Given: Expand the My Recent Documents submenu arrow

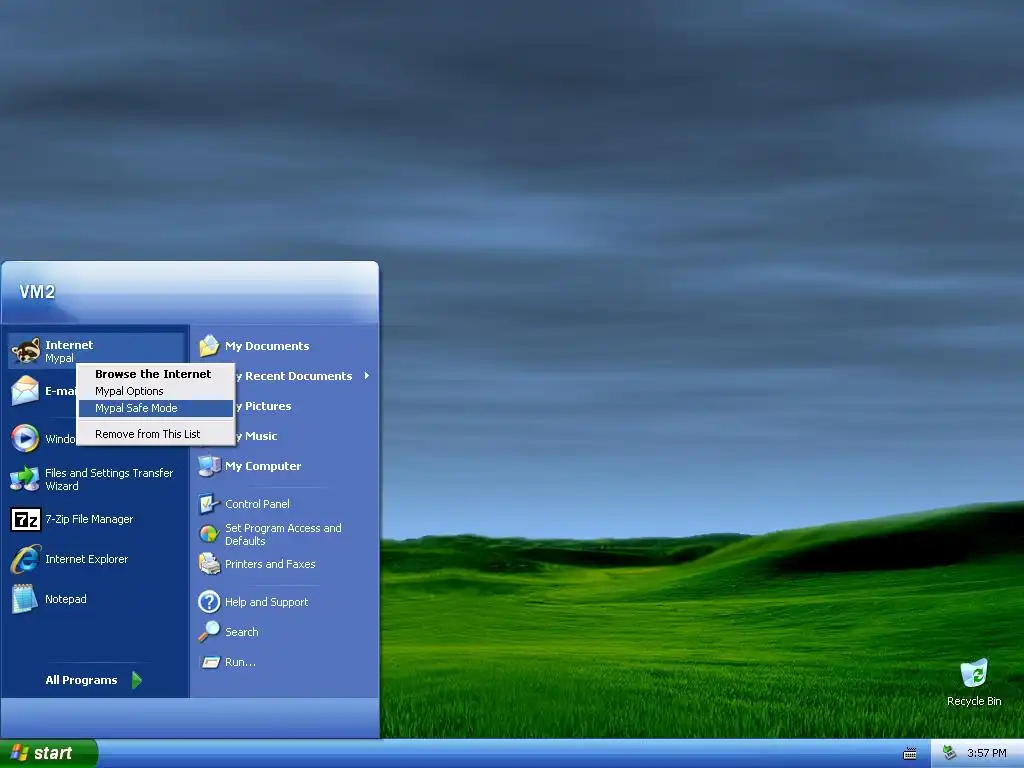Looking at the screenshot, I should pyautogui.click(x=367, y=376).
